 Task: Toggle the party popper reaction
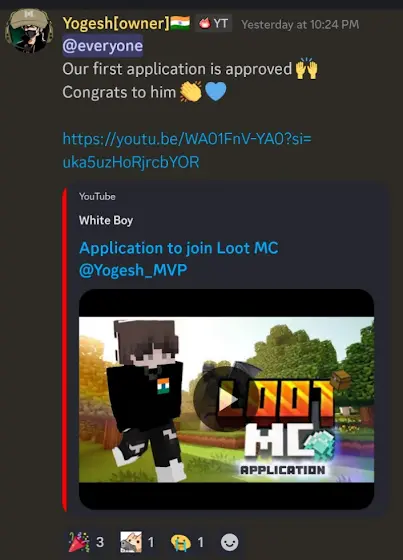tap(86, 542)
